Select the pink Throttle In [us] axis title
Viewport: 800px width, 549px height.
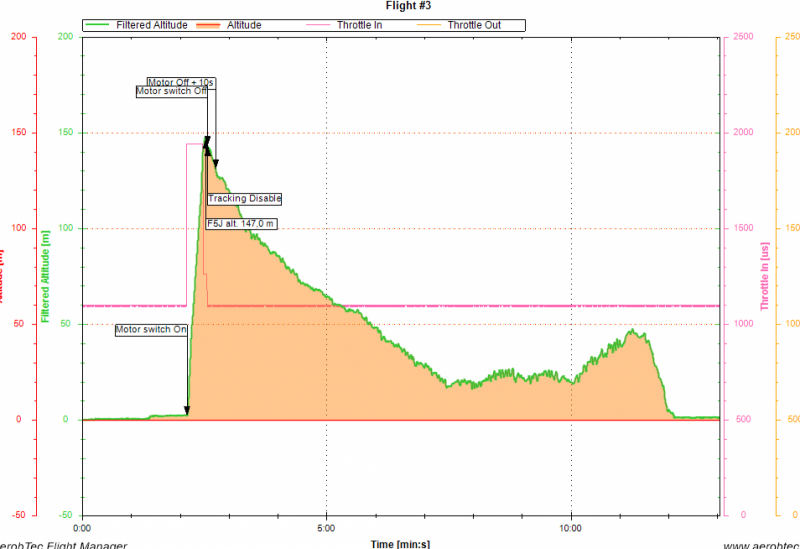(x=765, y=276)
